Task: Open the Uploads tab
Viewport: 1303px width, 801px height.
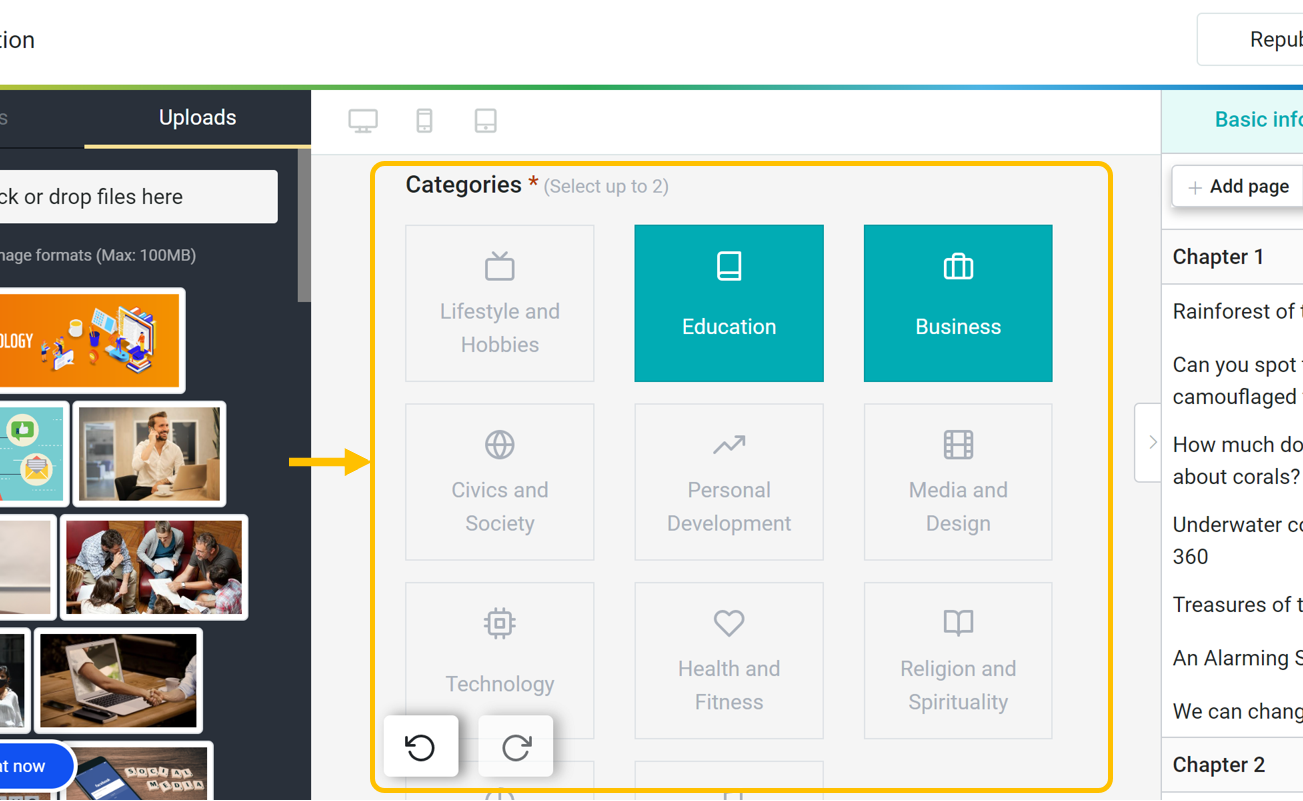Action: point(198,118)
